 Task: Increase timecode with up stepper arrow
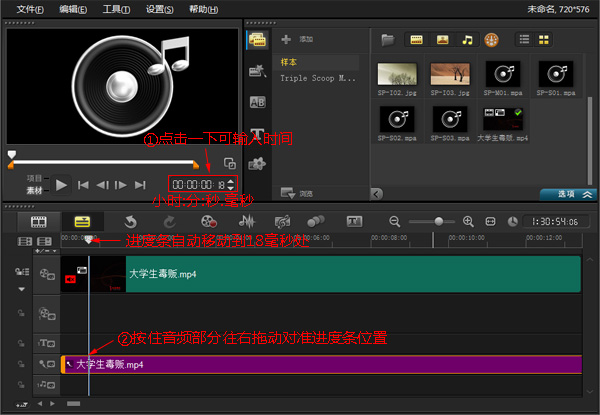[x=230, y=181]
